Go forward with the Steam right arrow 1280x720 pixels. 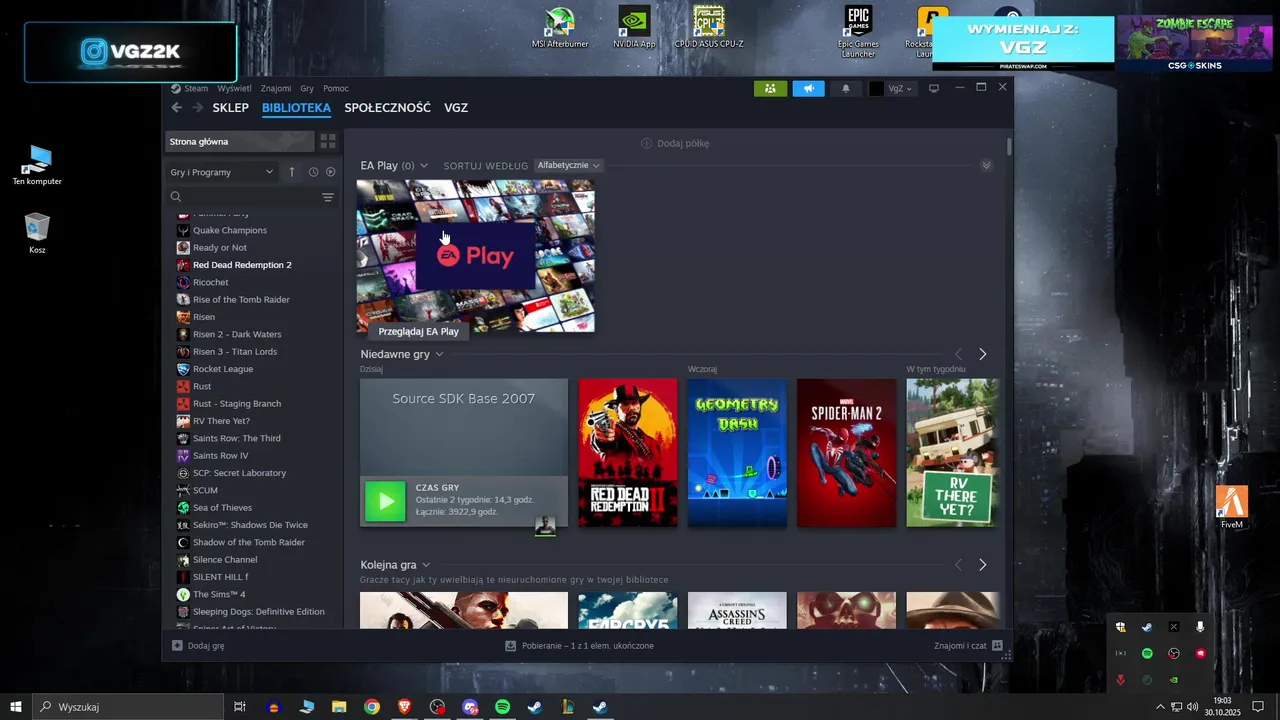(198, 108)
